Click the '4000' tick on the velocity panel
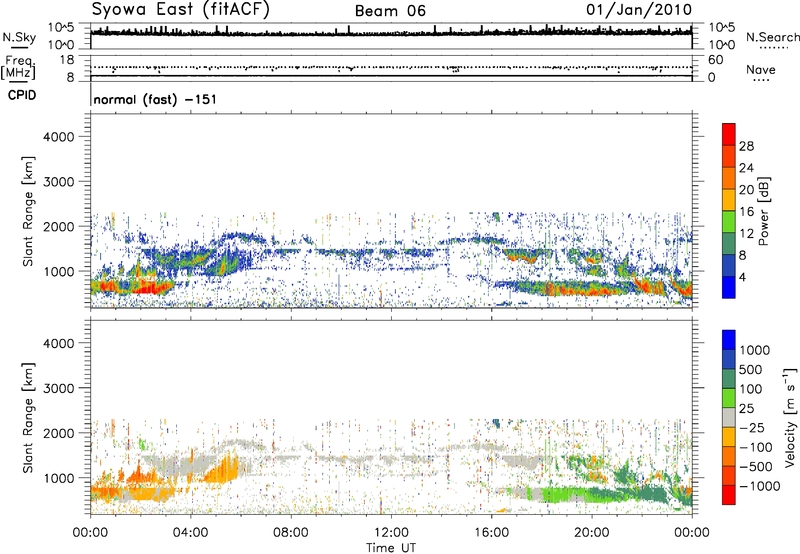The width and height of the screenshot is (800, 554). tap(59, 343)
